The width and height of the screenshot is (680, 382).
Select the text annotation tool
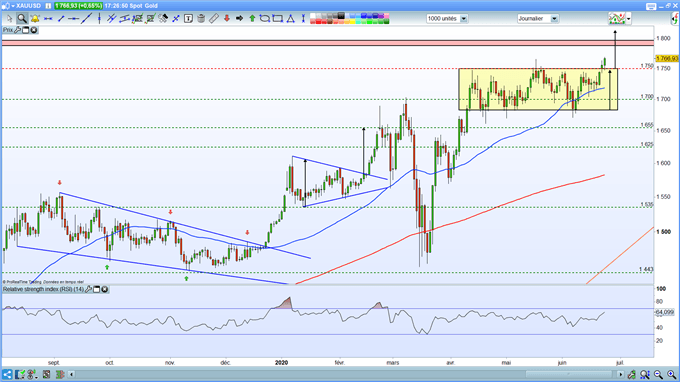188,19
